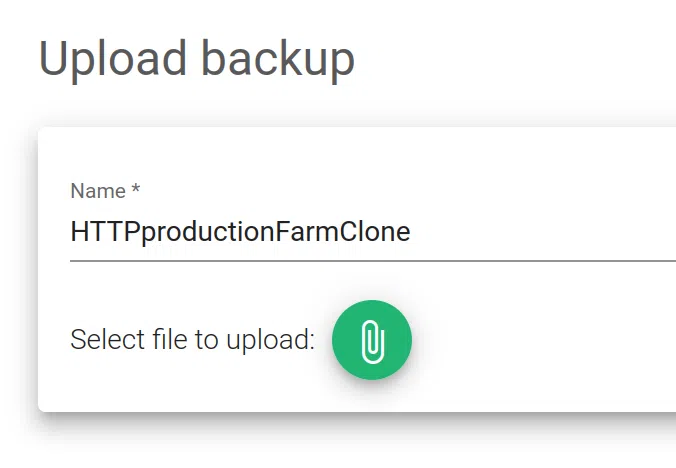
Task: Click the word 'backup' in the title
Action: click(x=278, y=59)
